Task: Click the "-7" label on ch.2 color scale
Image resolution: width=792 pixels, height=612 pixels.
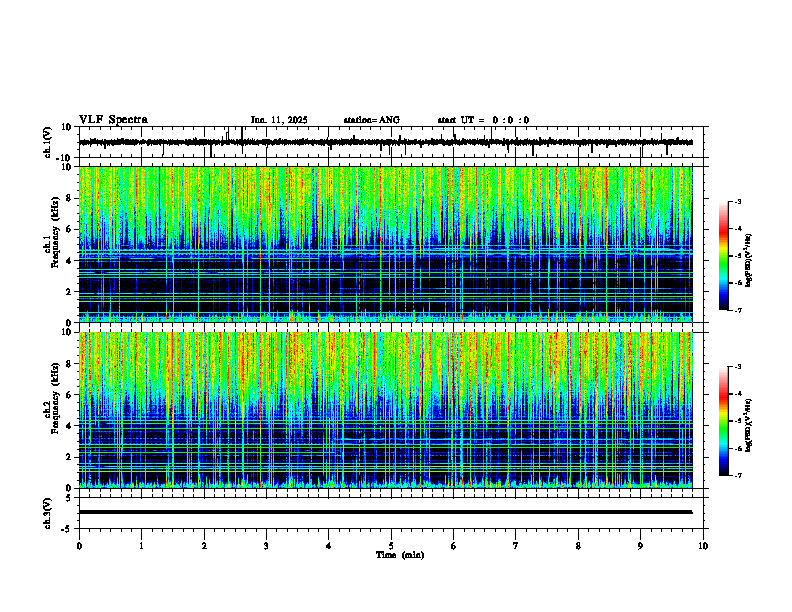Action: [738, 475]
